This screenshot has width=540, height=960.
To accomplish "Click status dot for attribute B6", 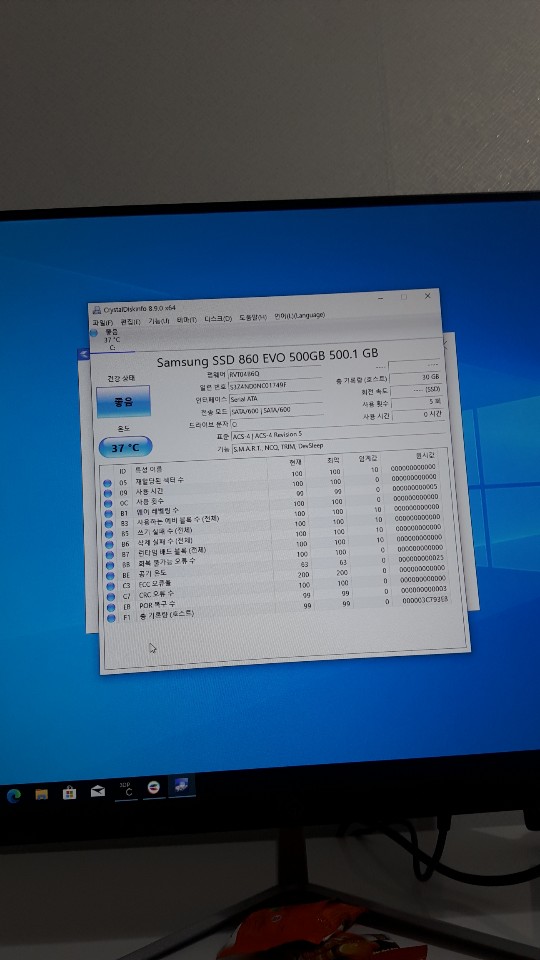I will pos(109,546).
